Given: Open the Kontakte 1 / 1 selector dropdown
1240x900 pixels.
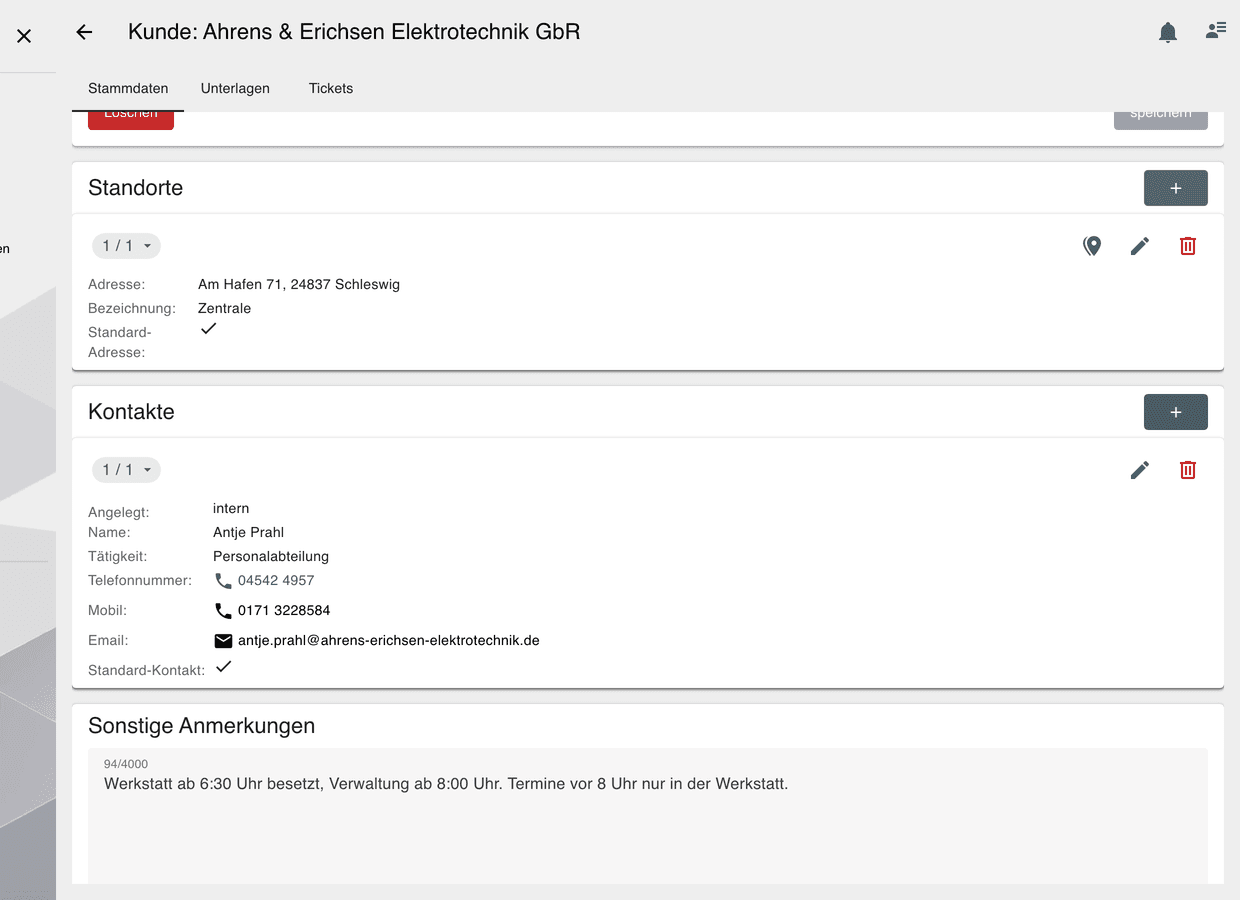Looking at the screenshot, I should [x=126, y=470].
